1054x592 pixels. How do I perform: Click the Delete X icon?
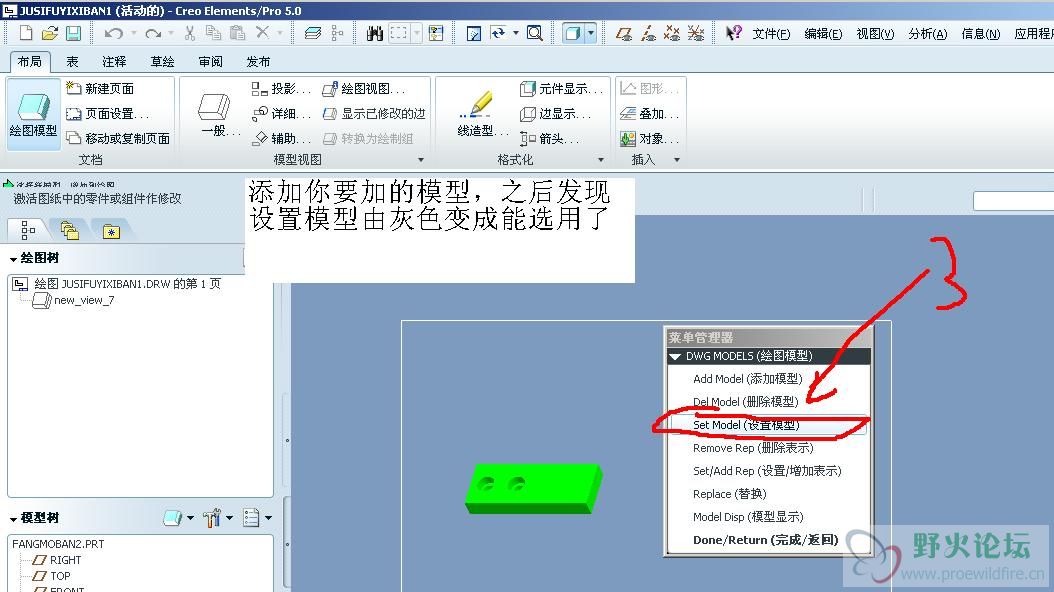point(263,32)
